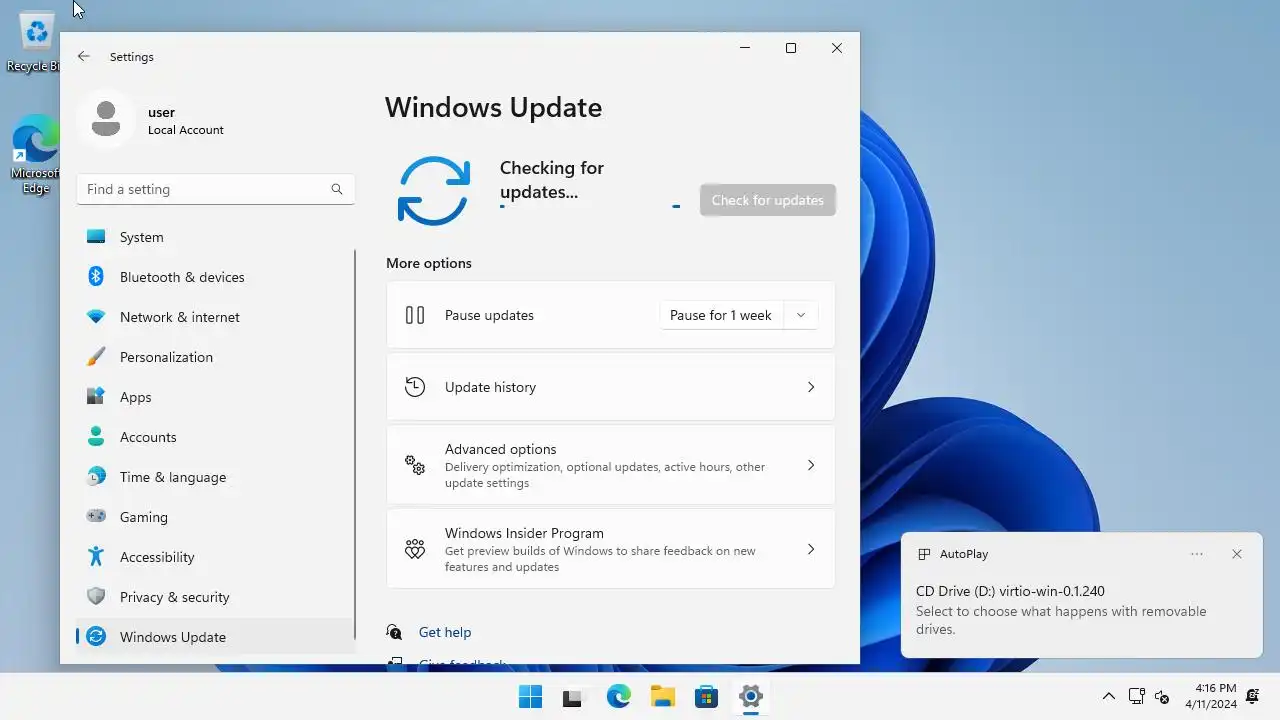Click the System monitor icon in sidebar
This screenshot has width=1280, height=720.
pos(96,237)
